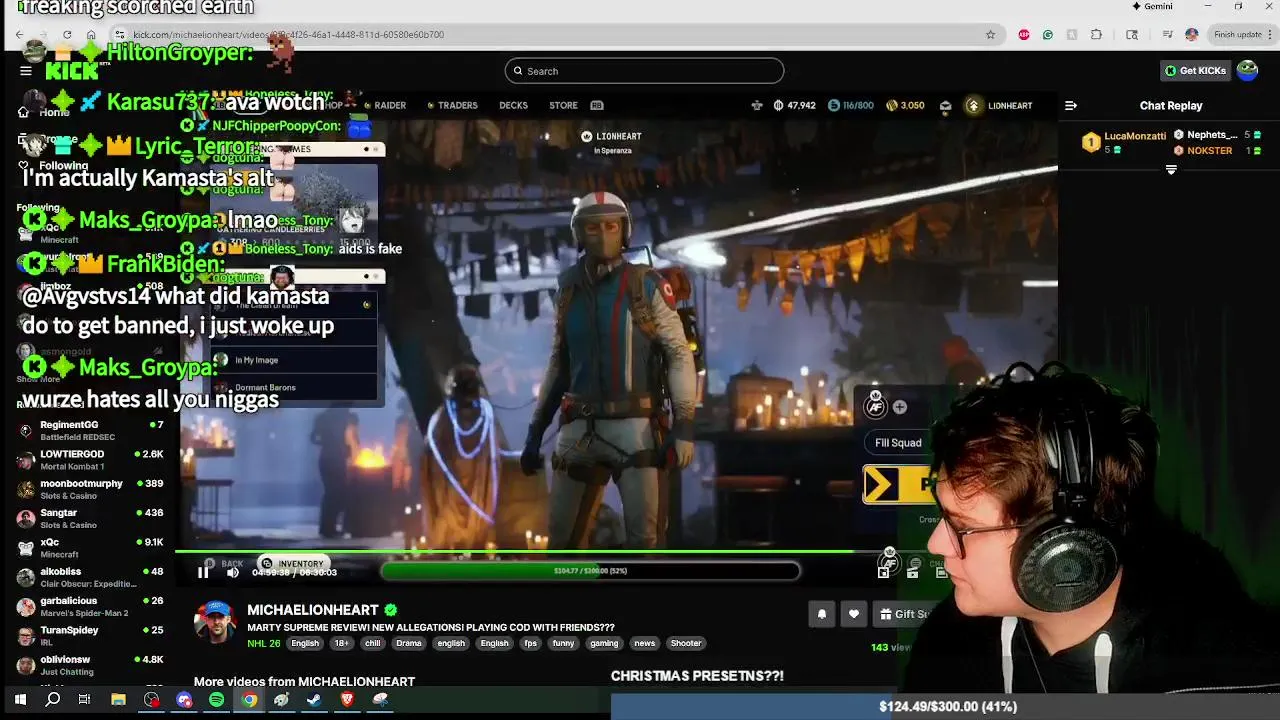Collapse the Chat Replay panel

pyautogui.click(x=1071, y=105)
